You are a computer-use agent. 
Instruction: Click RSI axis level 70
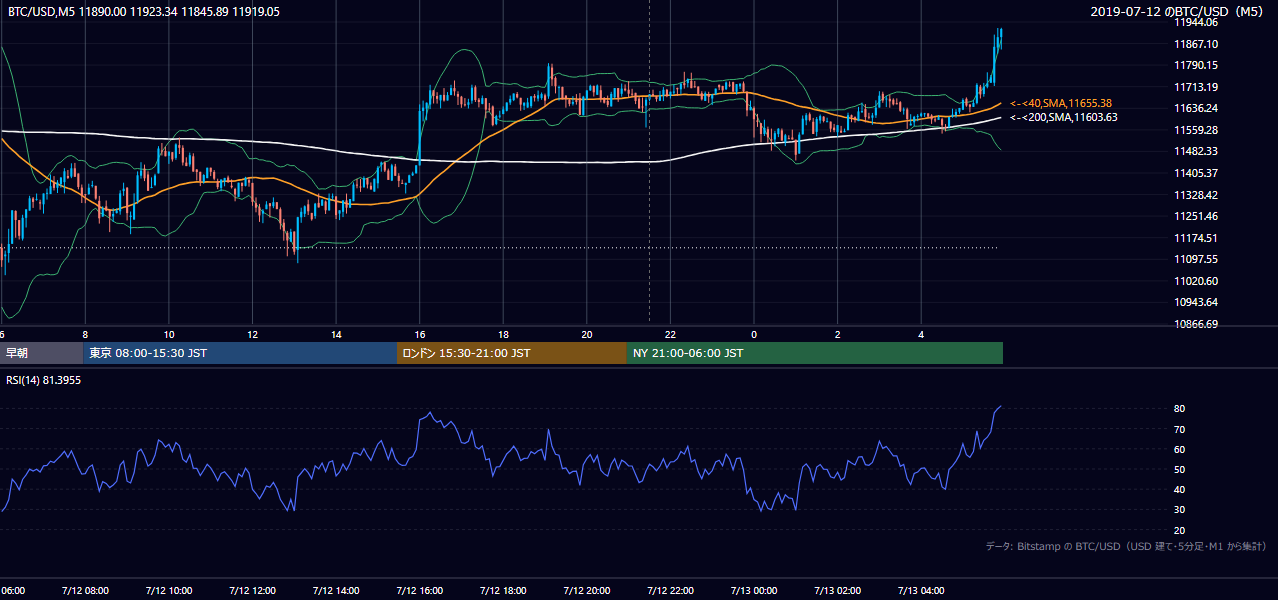(1180, 429)
